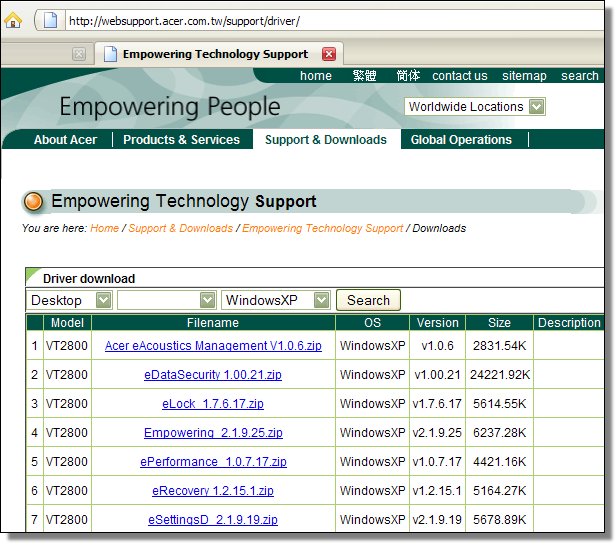Open the Products & Services menu

(181, 140)
